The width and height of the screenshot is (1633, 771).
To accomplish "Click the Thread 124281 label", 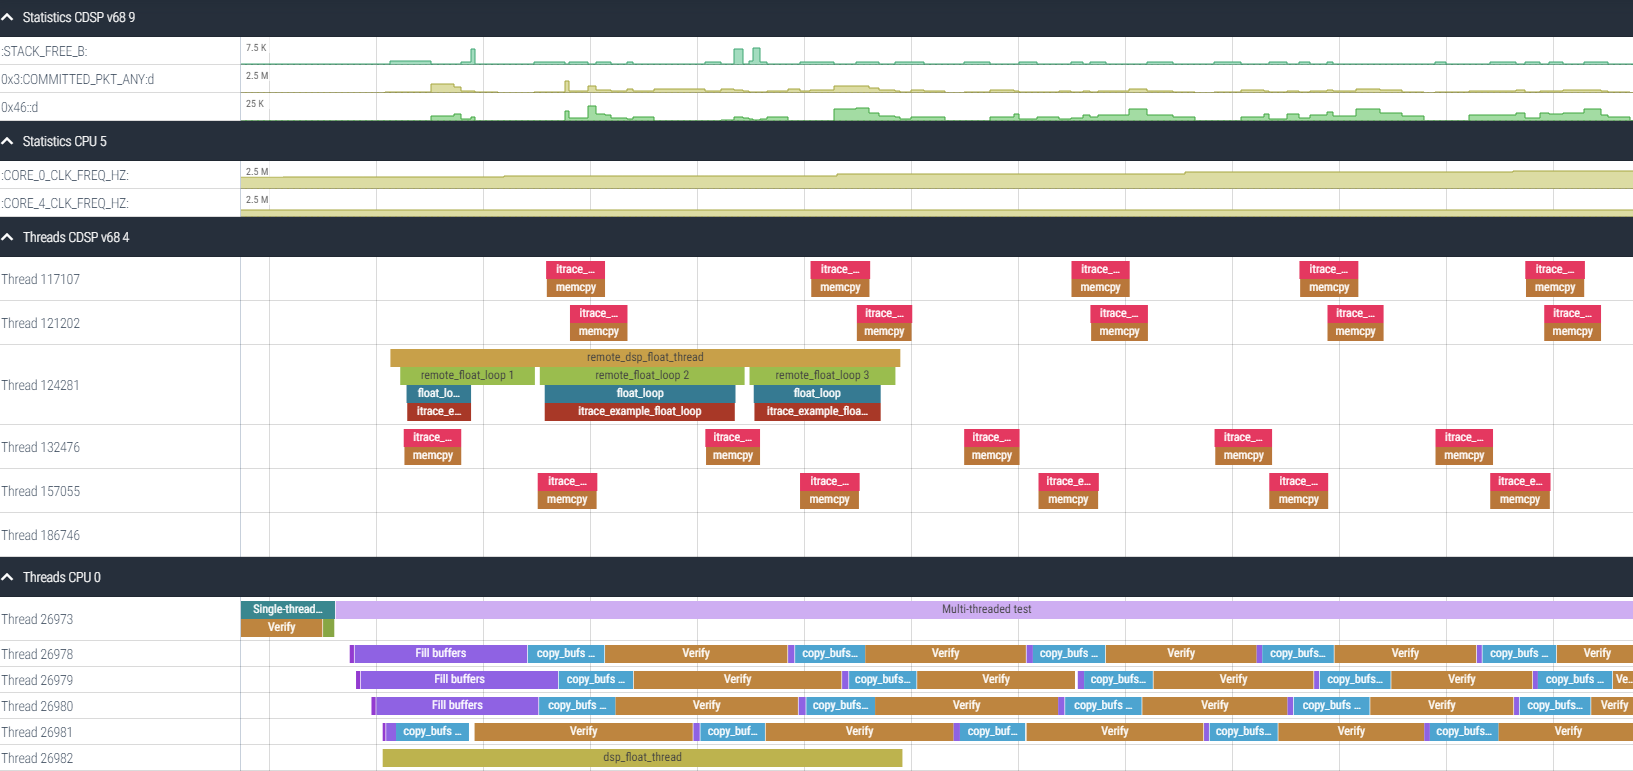I will [40, 385].
